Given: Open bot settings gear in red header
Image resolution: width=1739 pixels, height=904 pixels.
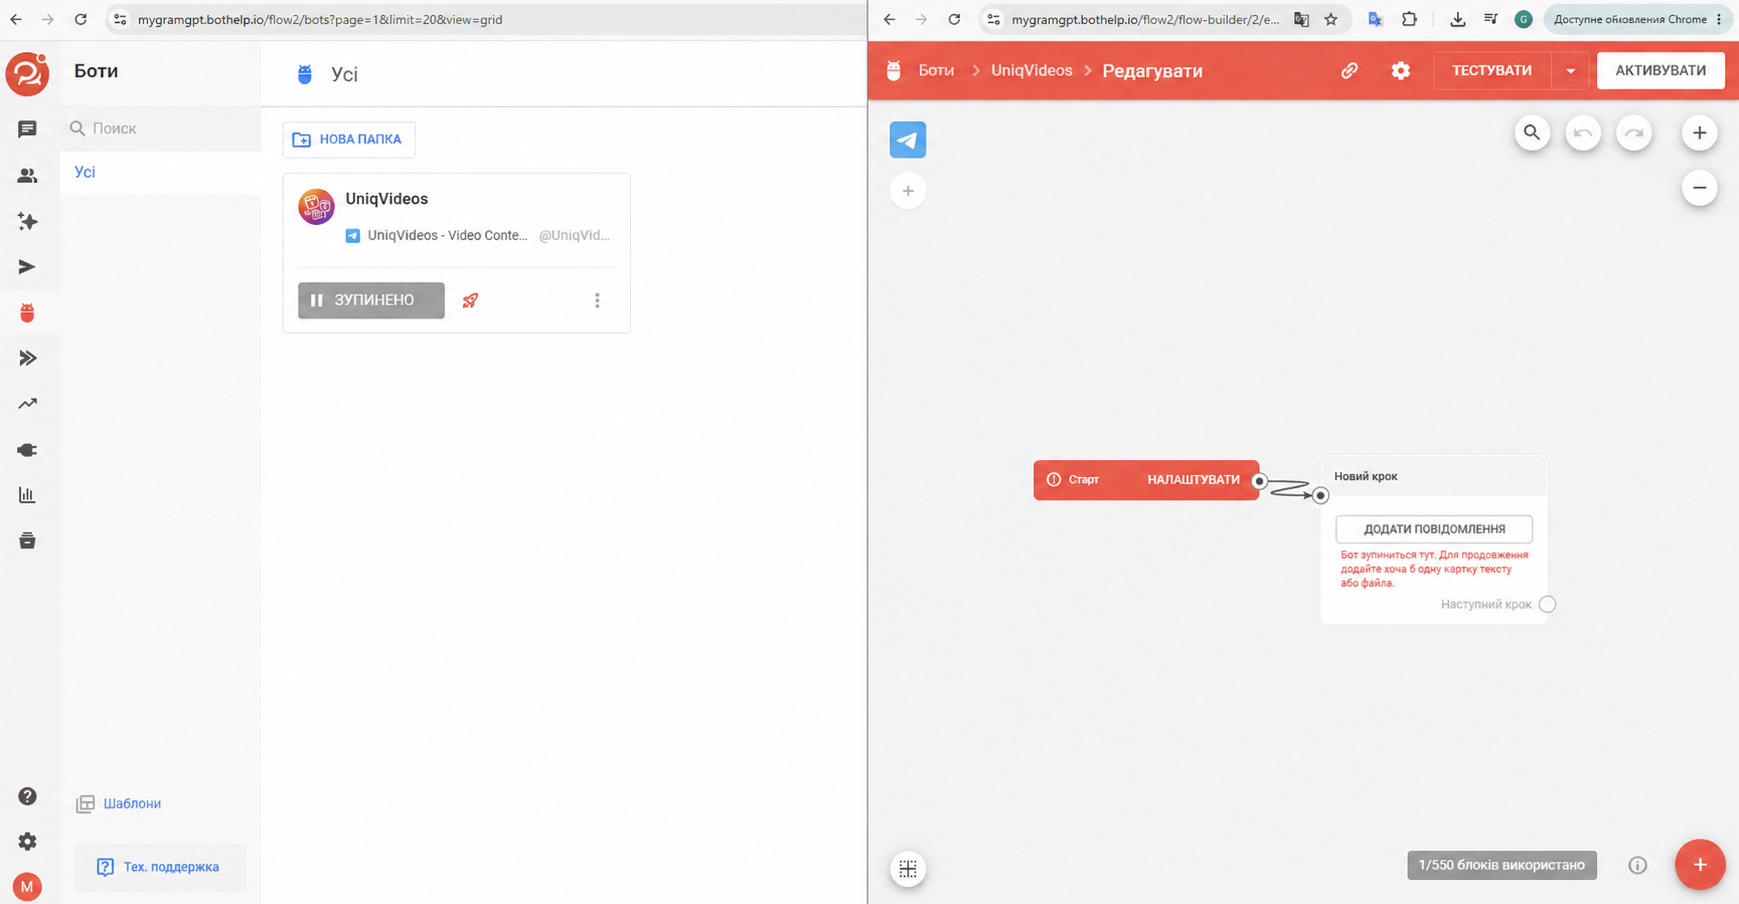Looking at the screenshot, I should [x=1401, y=71].
